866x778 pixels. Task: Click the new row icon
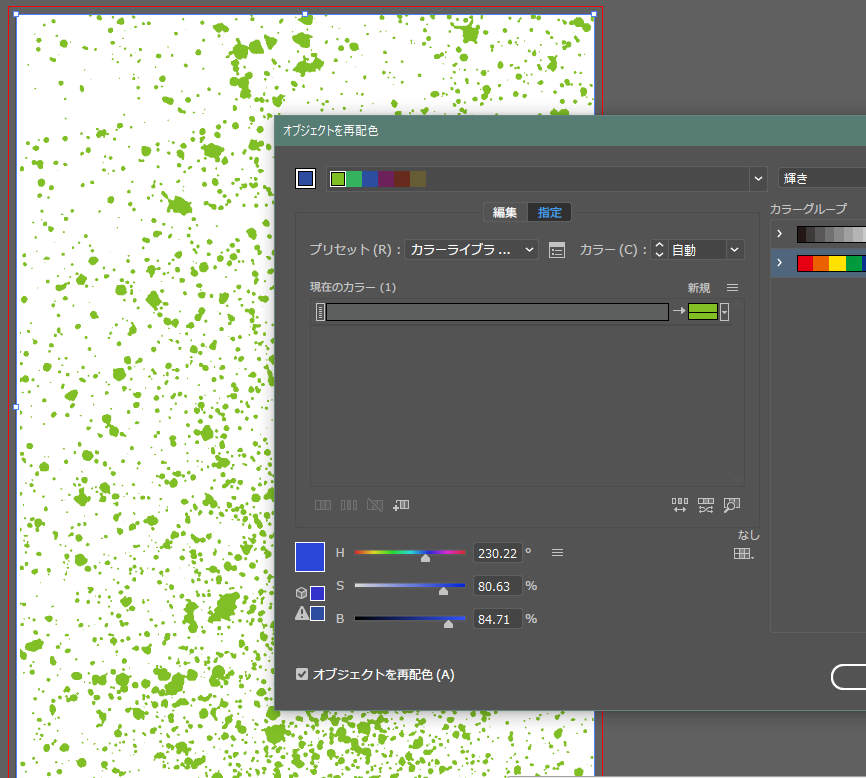[x=401, y=505]
